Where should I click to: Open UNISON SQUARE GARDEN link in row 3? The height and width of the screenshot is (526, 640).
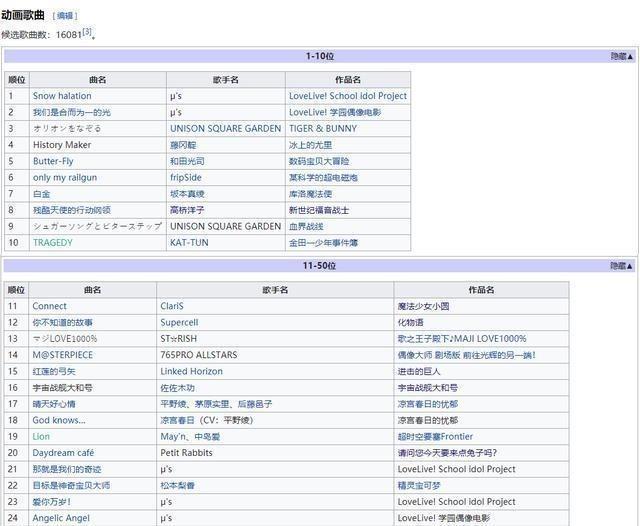tap(225, 129)
